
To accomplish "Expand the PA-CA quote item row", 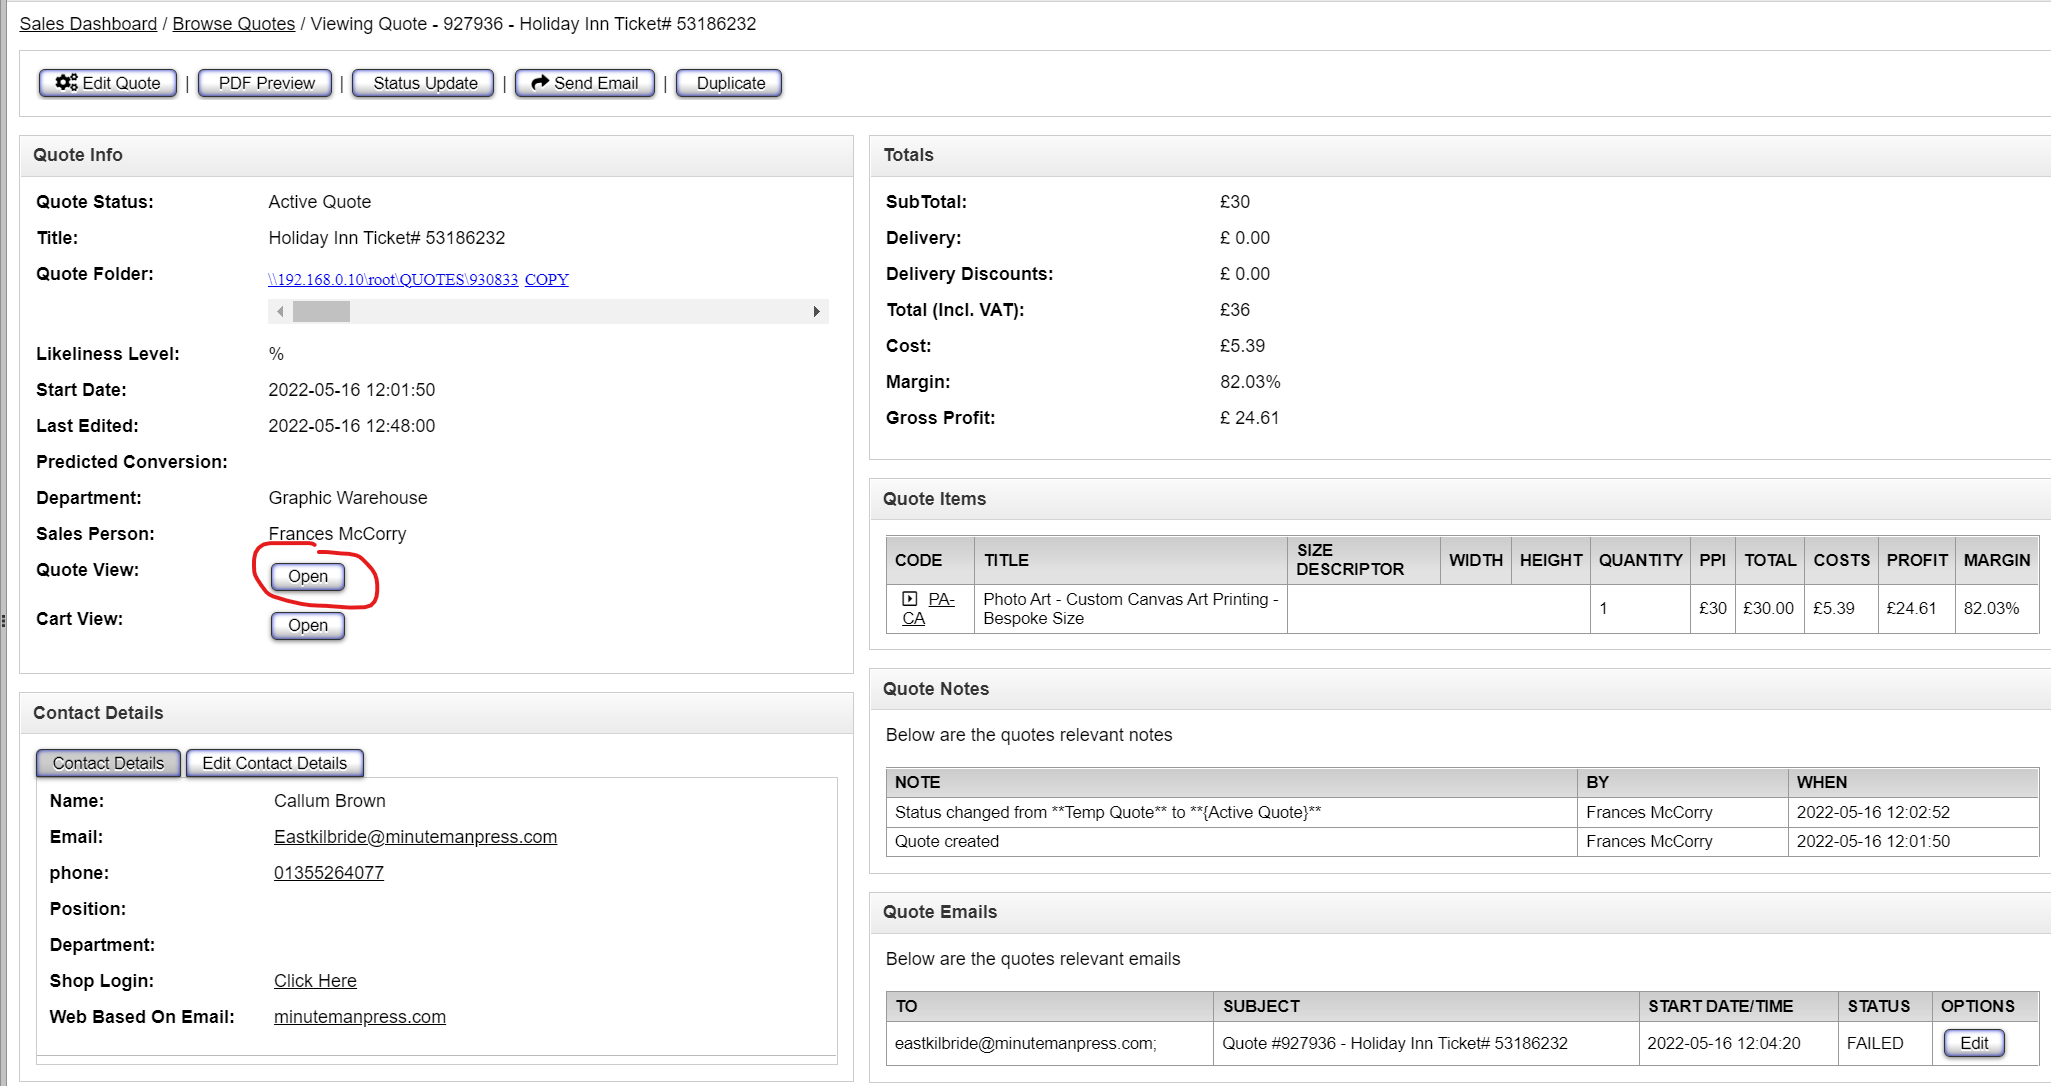I will pos(909,599).
